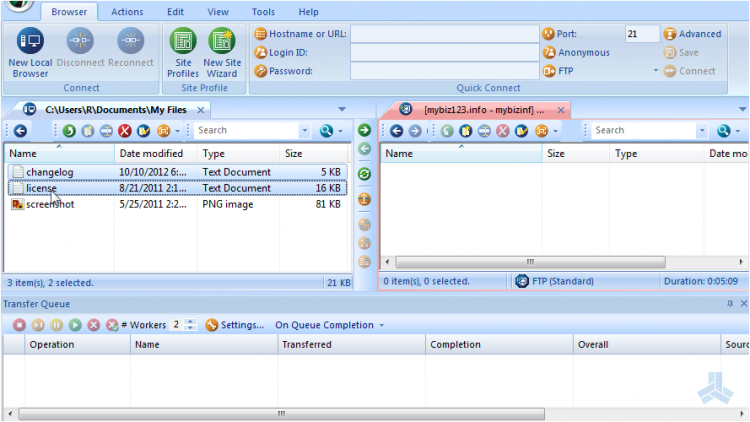Image resolution: width=750 pixels, height=422 pixels.
Task: Open properties icon in local toolbar
Action: (x=143, y=131)
